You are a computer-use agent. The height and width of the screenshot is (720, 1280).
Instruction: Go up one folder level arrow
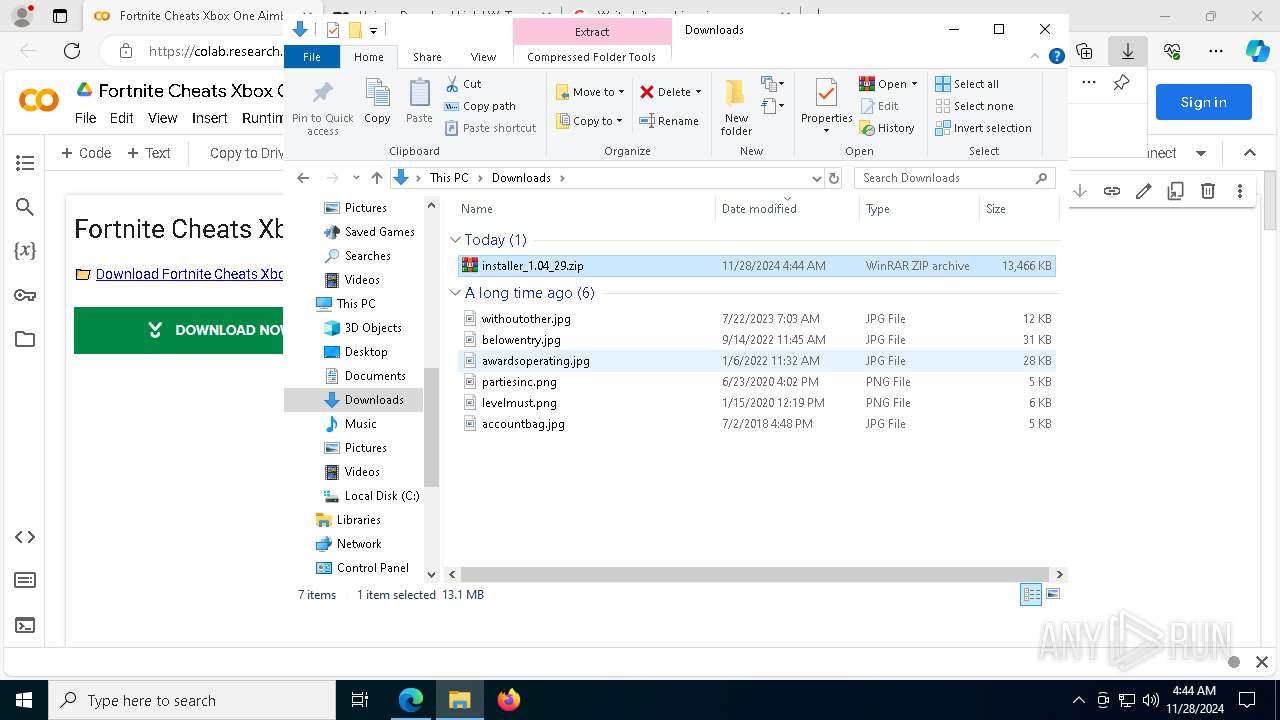(377, 178)
